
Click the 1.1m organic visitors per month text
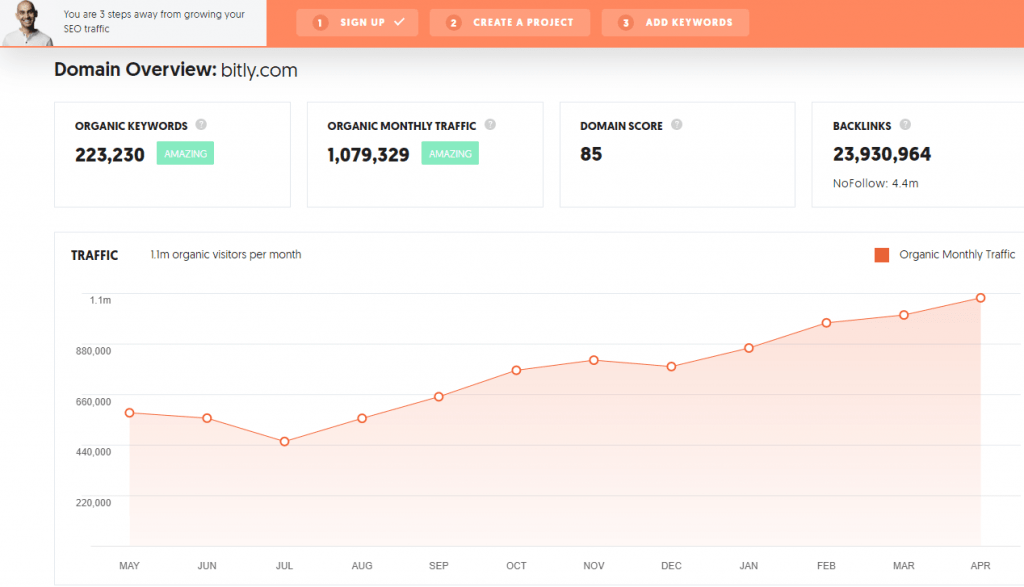[x=226, y=255]
